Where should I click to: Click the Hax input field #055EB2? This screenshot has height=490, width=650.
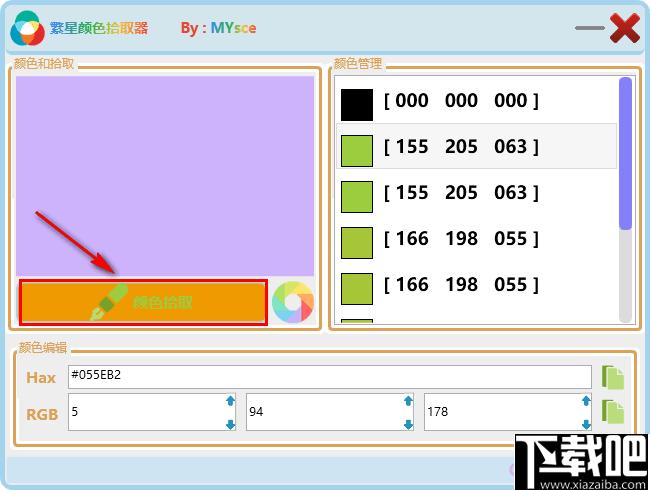tap(330, 377)
